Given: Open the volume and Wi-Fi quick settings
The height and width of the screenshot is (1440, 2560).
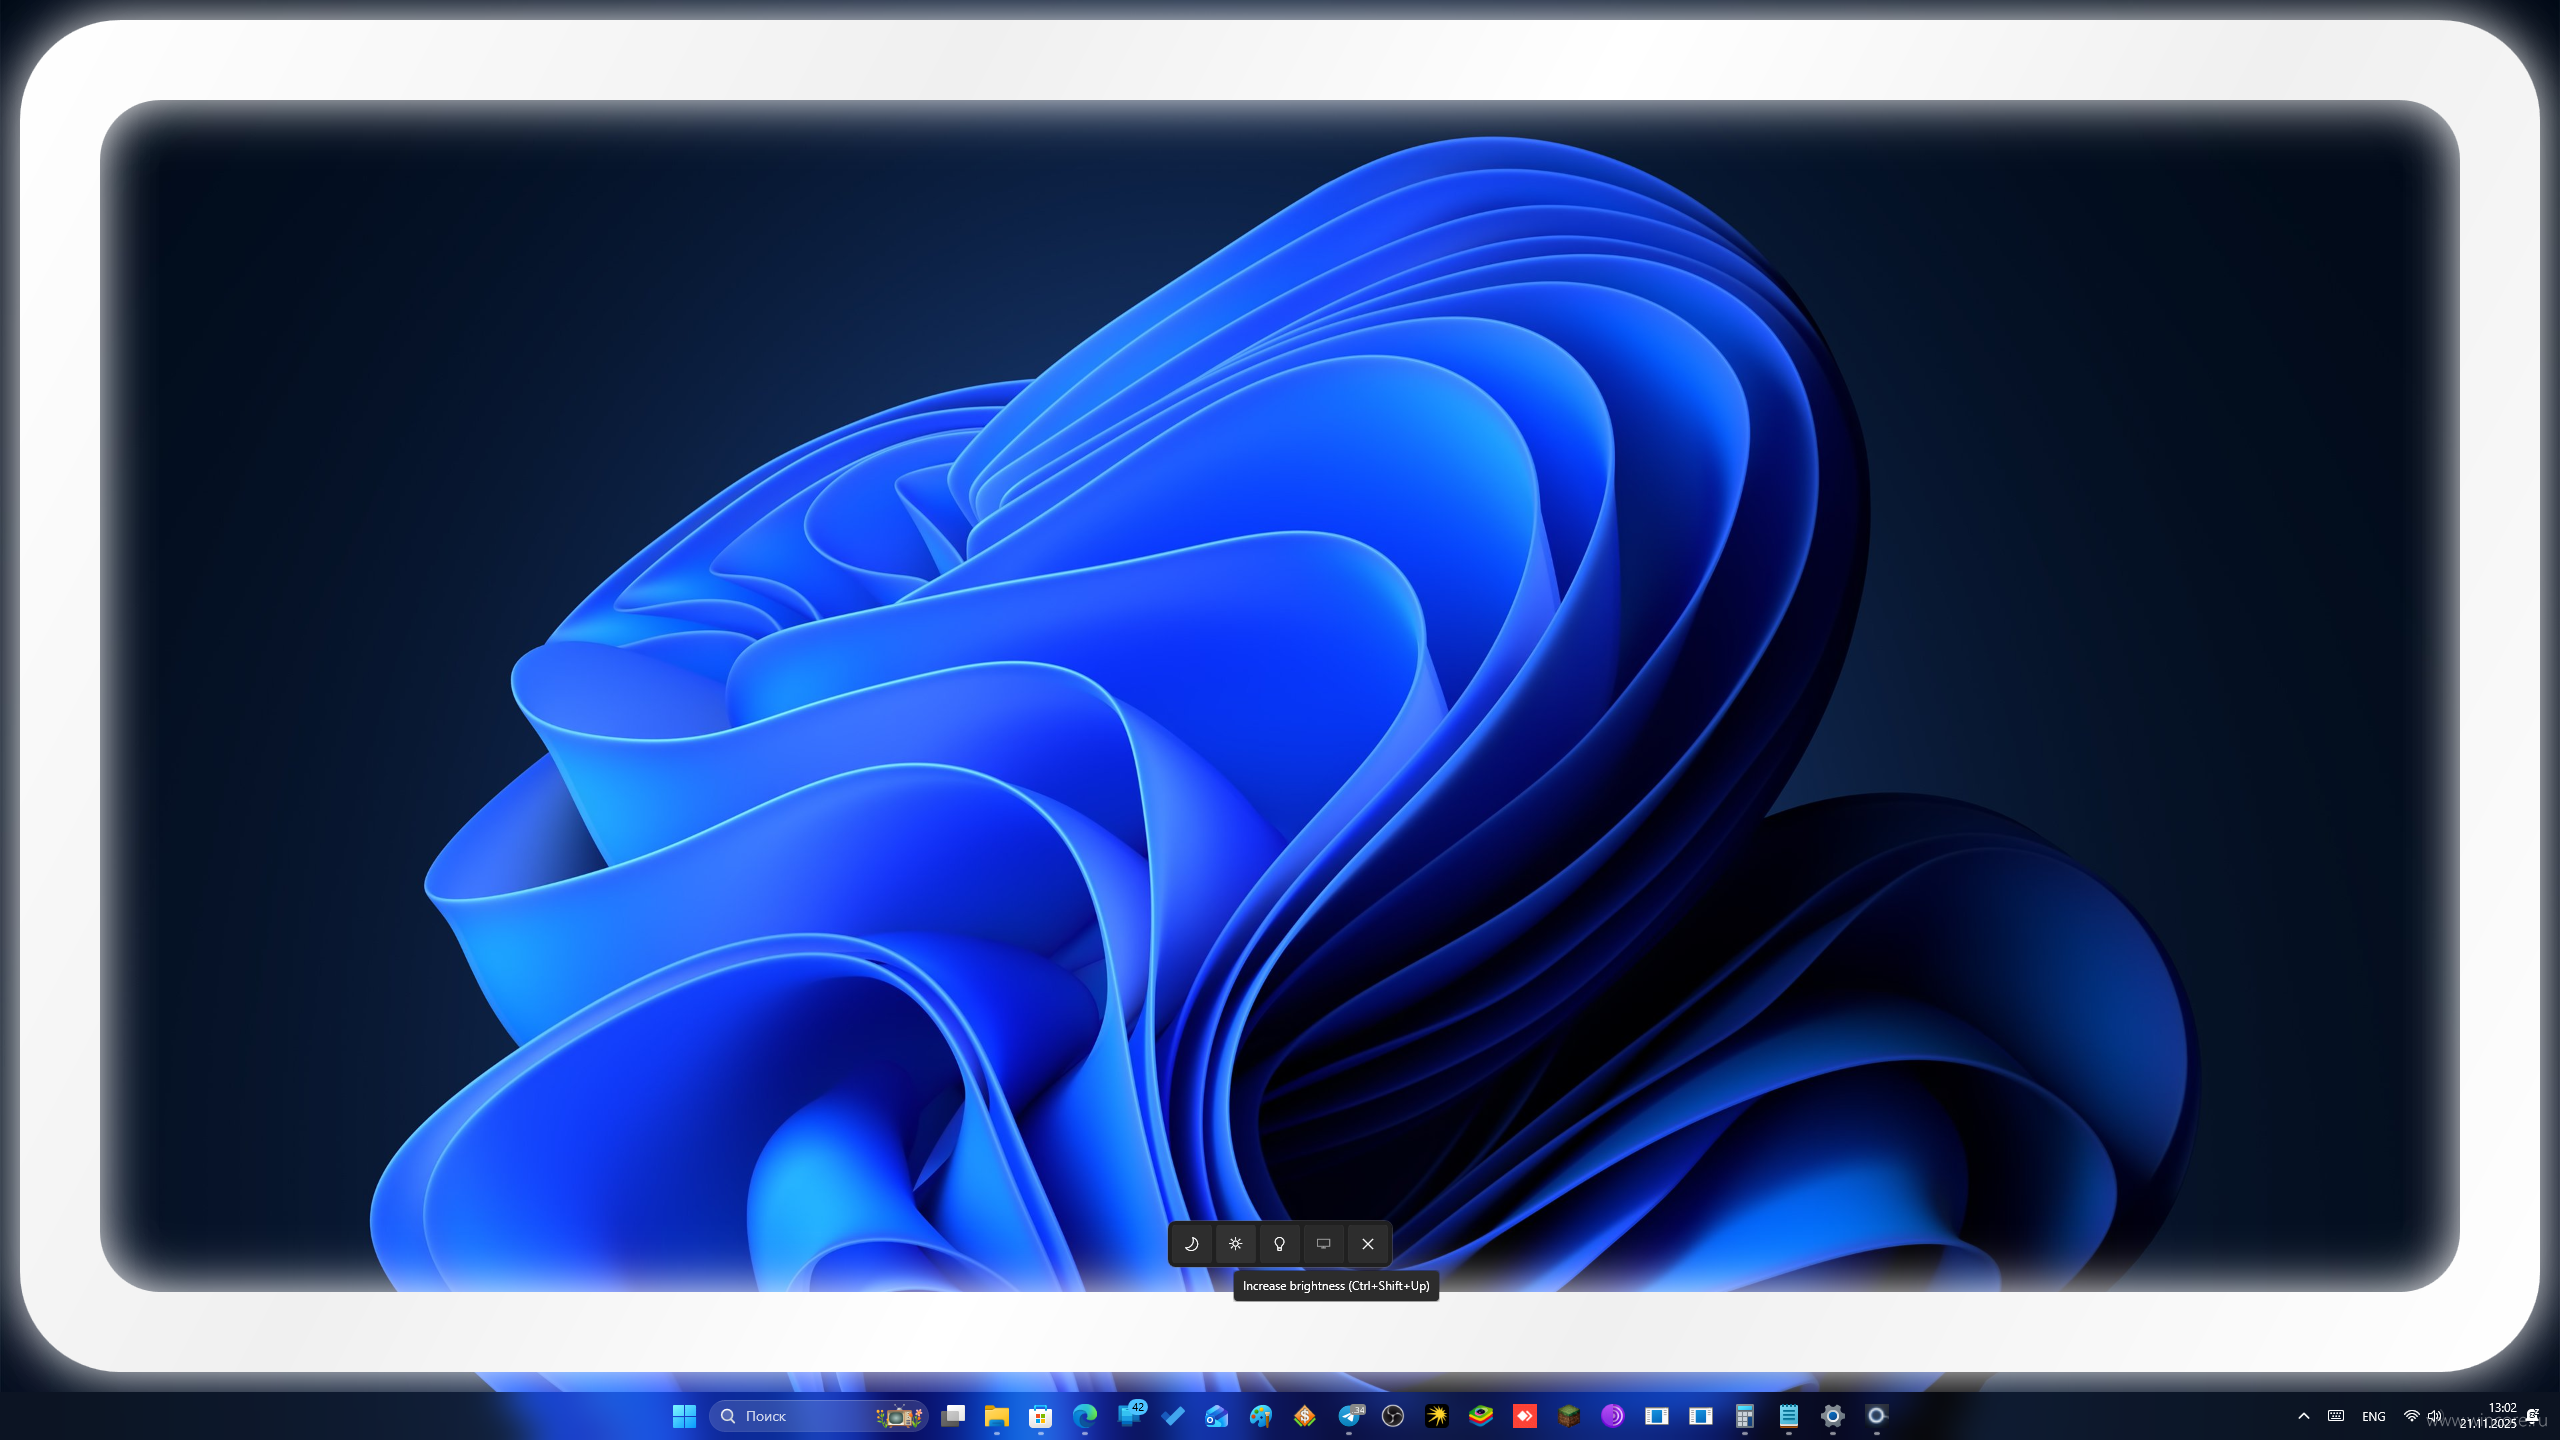Looking at the screenshot, I should click(2422, 1415).
